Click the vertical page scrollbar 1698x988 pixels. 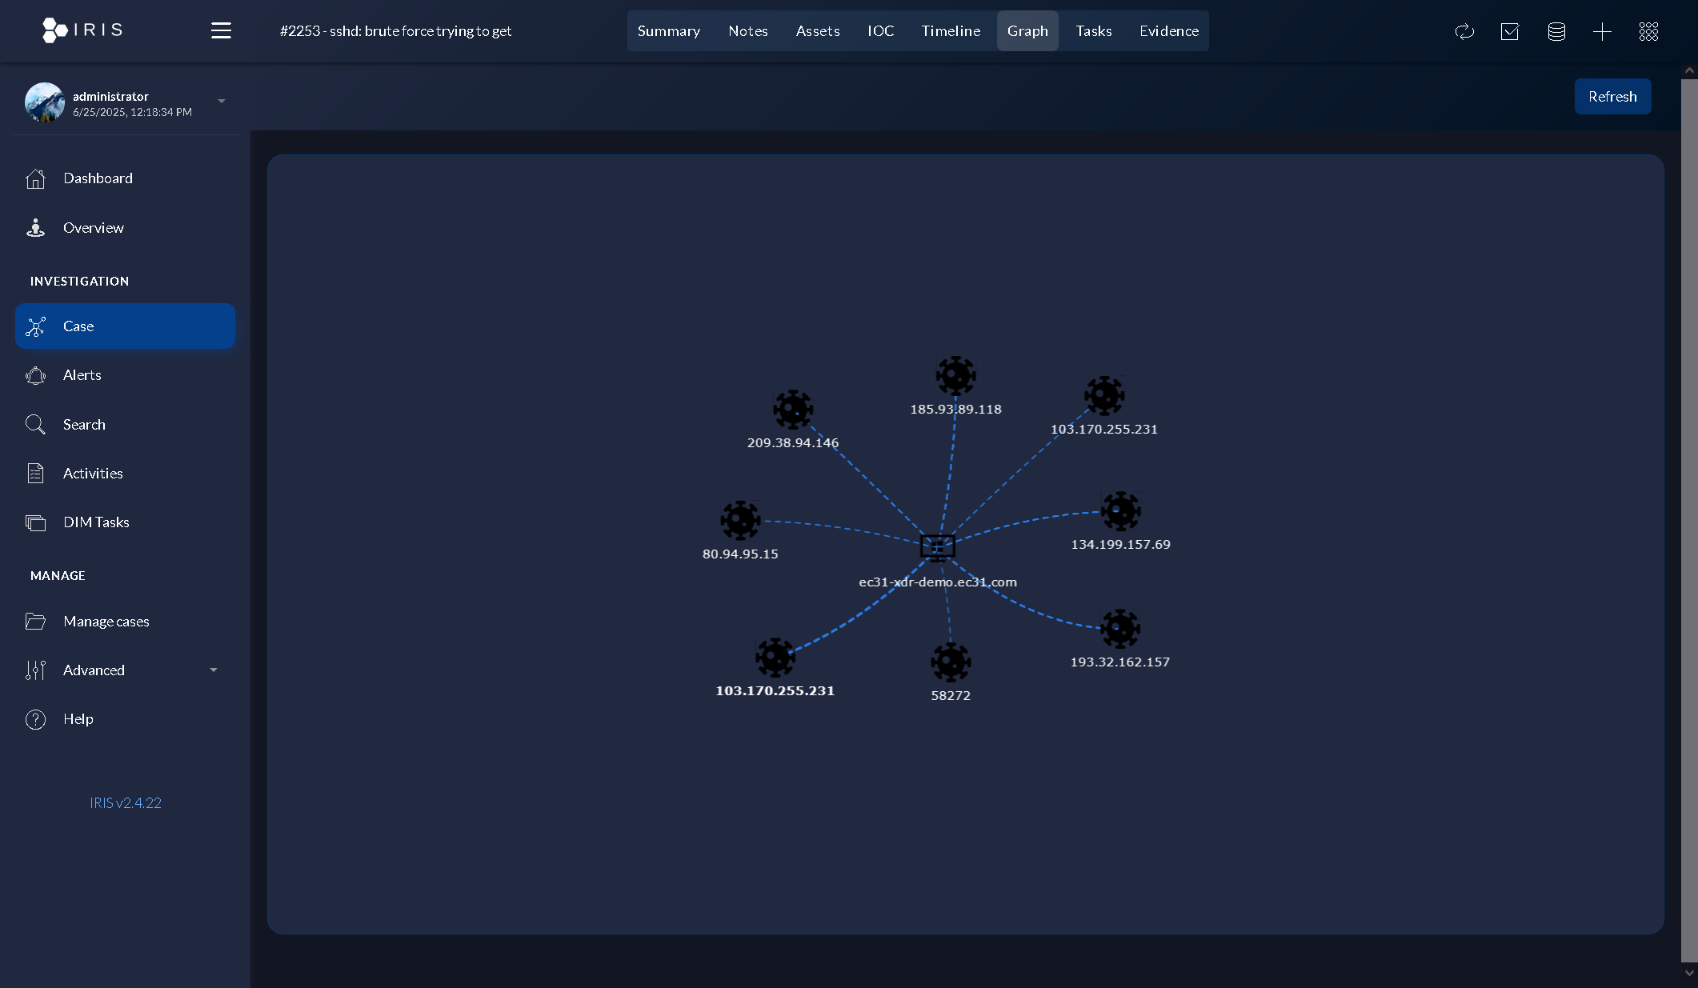pyautogui.click(x=1689, y=520)
